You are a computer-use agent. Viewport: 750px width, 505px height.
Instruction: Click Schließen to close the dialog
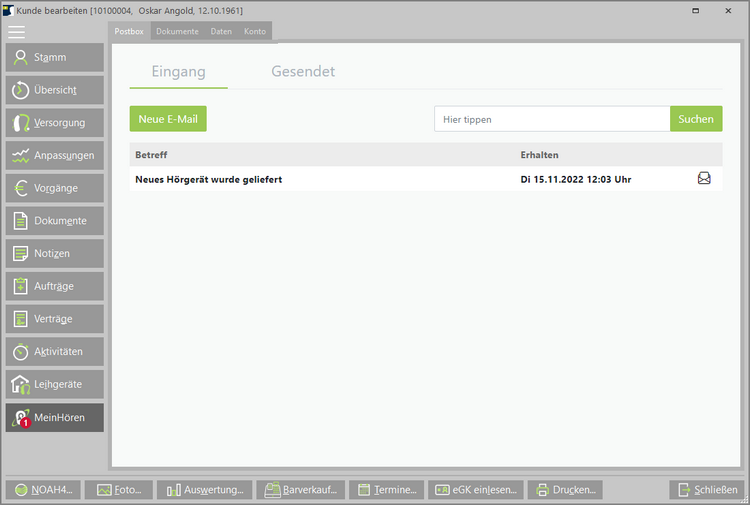(x=707, y=490)
